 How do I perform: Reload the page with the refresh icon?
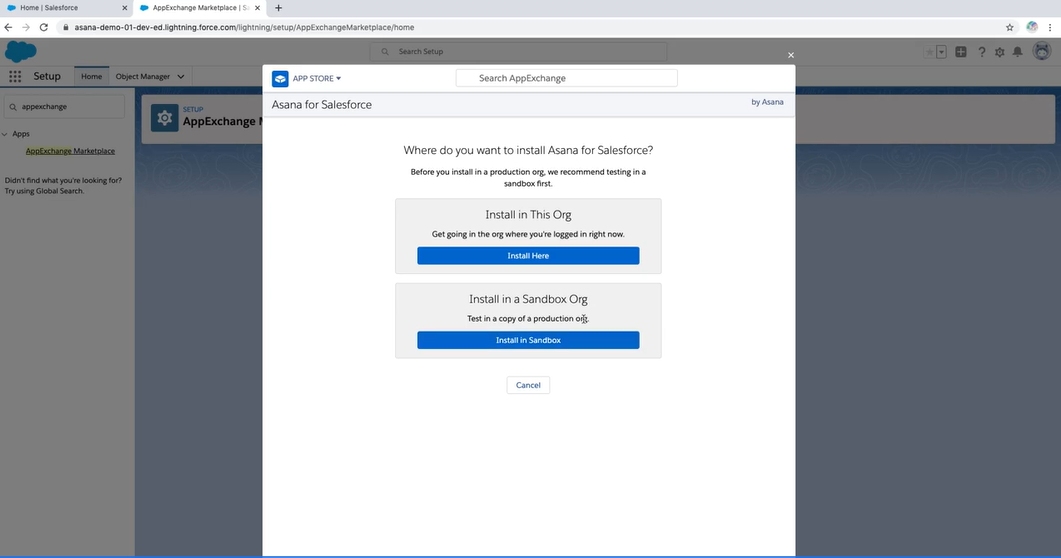pyautogui.click(x=44, y=28)
